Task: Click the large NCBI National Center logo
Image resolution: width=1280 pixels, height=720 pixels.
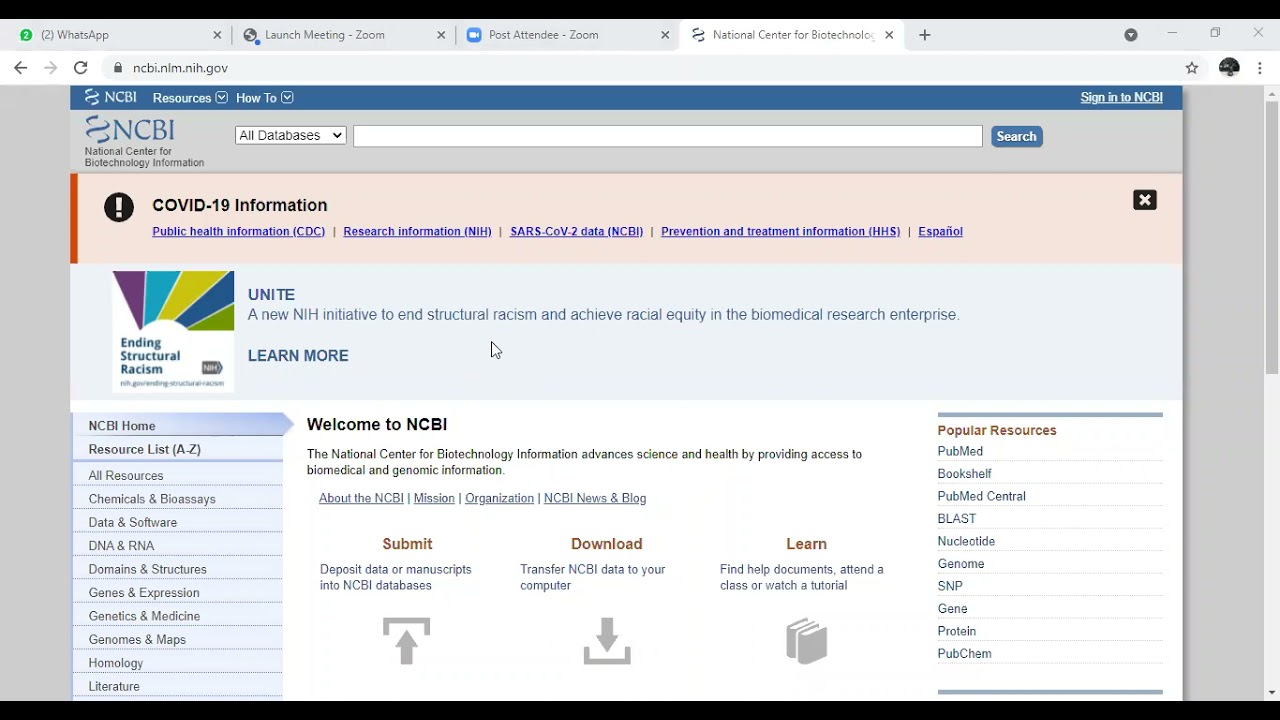Action: pyautogui.click(x=144, y=143)
